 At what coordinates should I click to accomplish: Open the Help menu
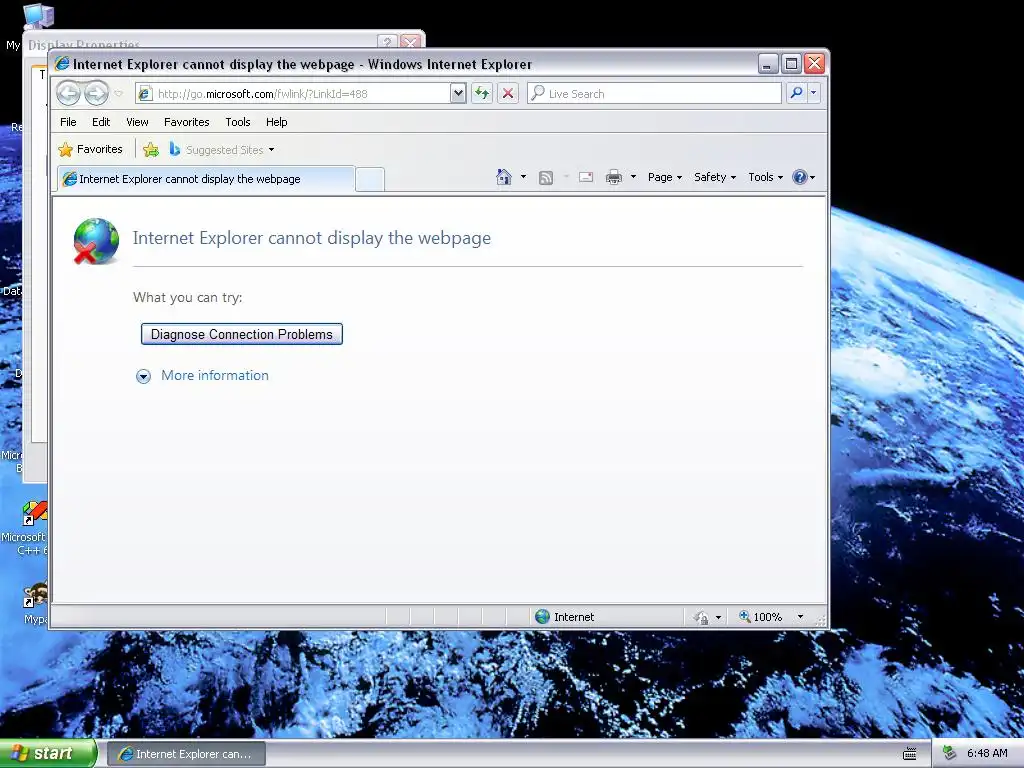(x=276, y=122)
